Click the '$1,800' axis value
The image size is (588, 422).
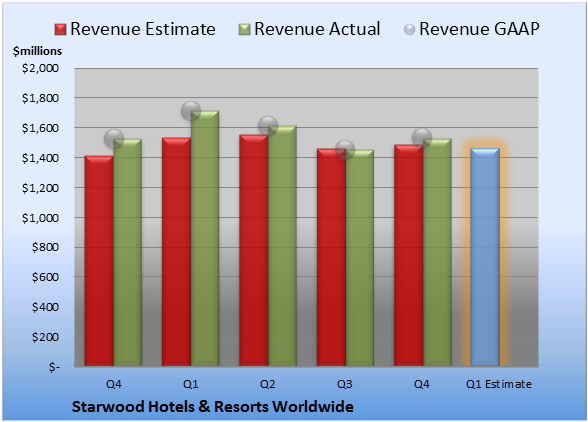coord(40,98)
